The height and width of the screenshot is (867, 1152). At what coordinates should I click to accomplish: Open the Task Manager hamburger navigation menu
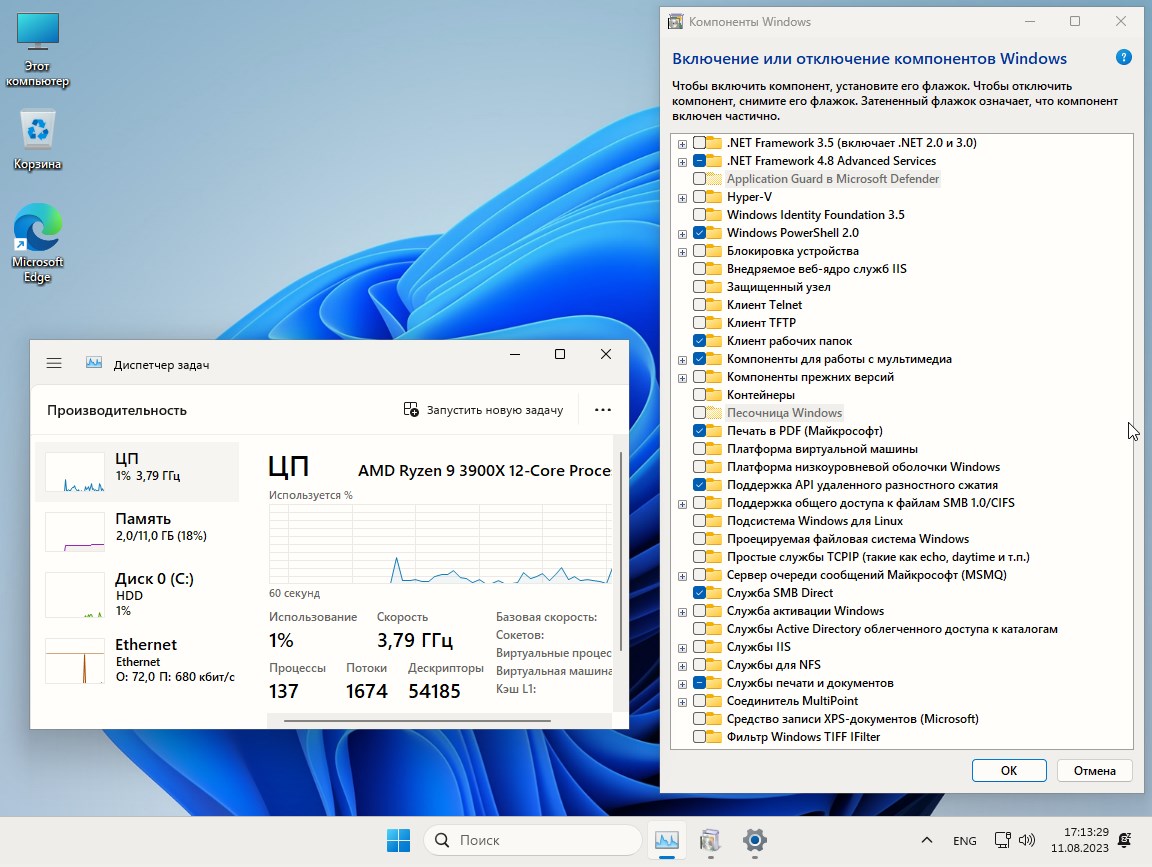click(x=54, y=364)
